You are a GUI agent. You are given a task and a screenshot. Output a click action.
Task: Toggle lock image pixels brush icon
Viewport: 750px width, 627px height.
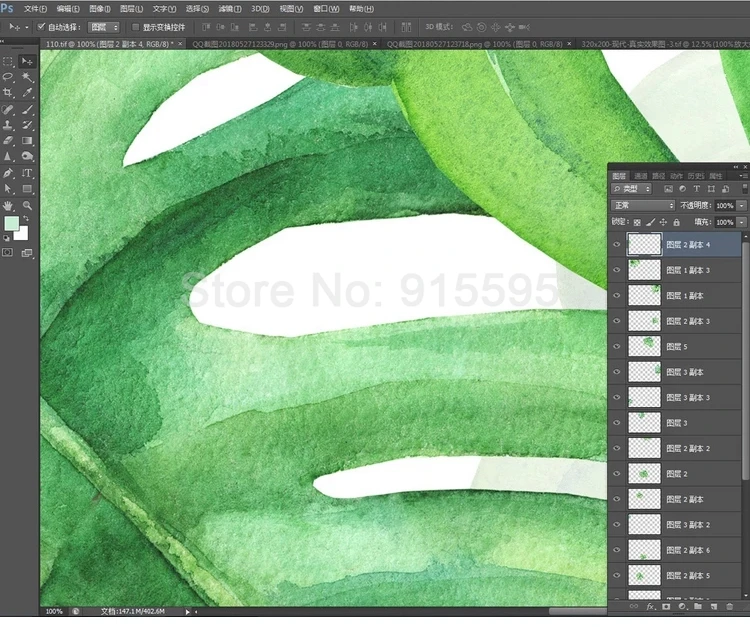coord(650,222)
